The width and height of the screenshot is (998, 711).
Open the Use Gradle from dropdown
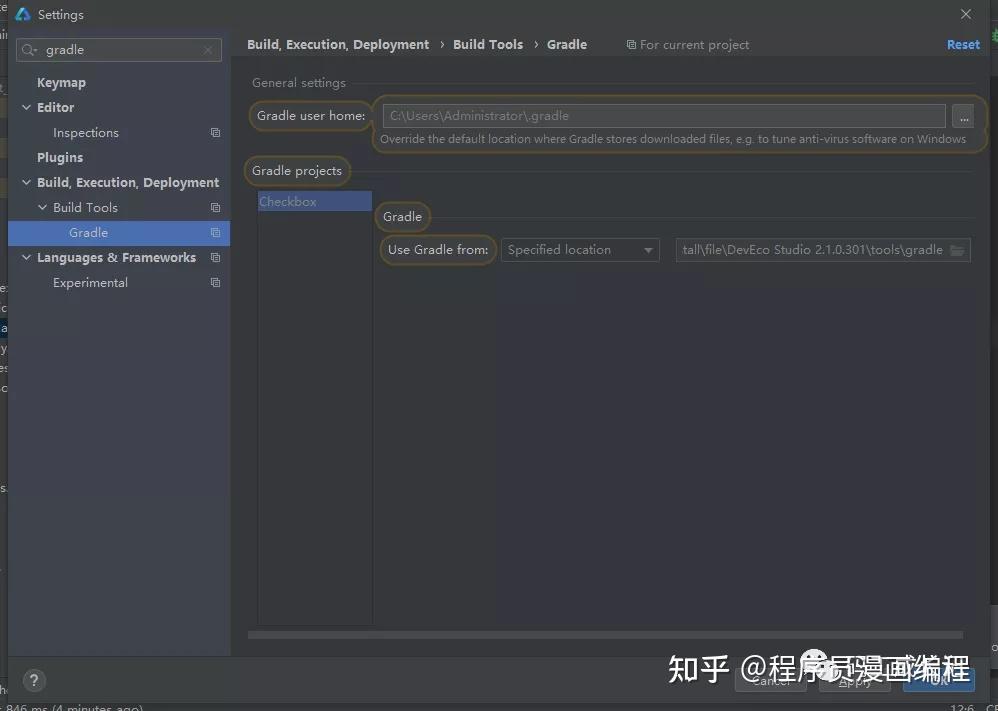pyautogui.click(x=580, y=250)
